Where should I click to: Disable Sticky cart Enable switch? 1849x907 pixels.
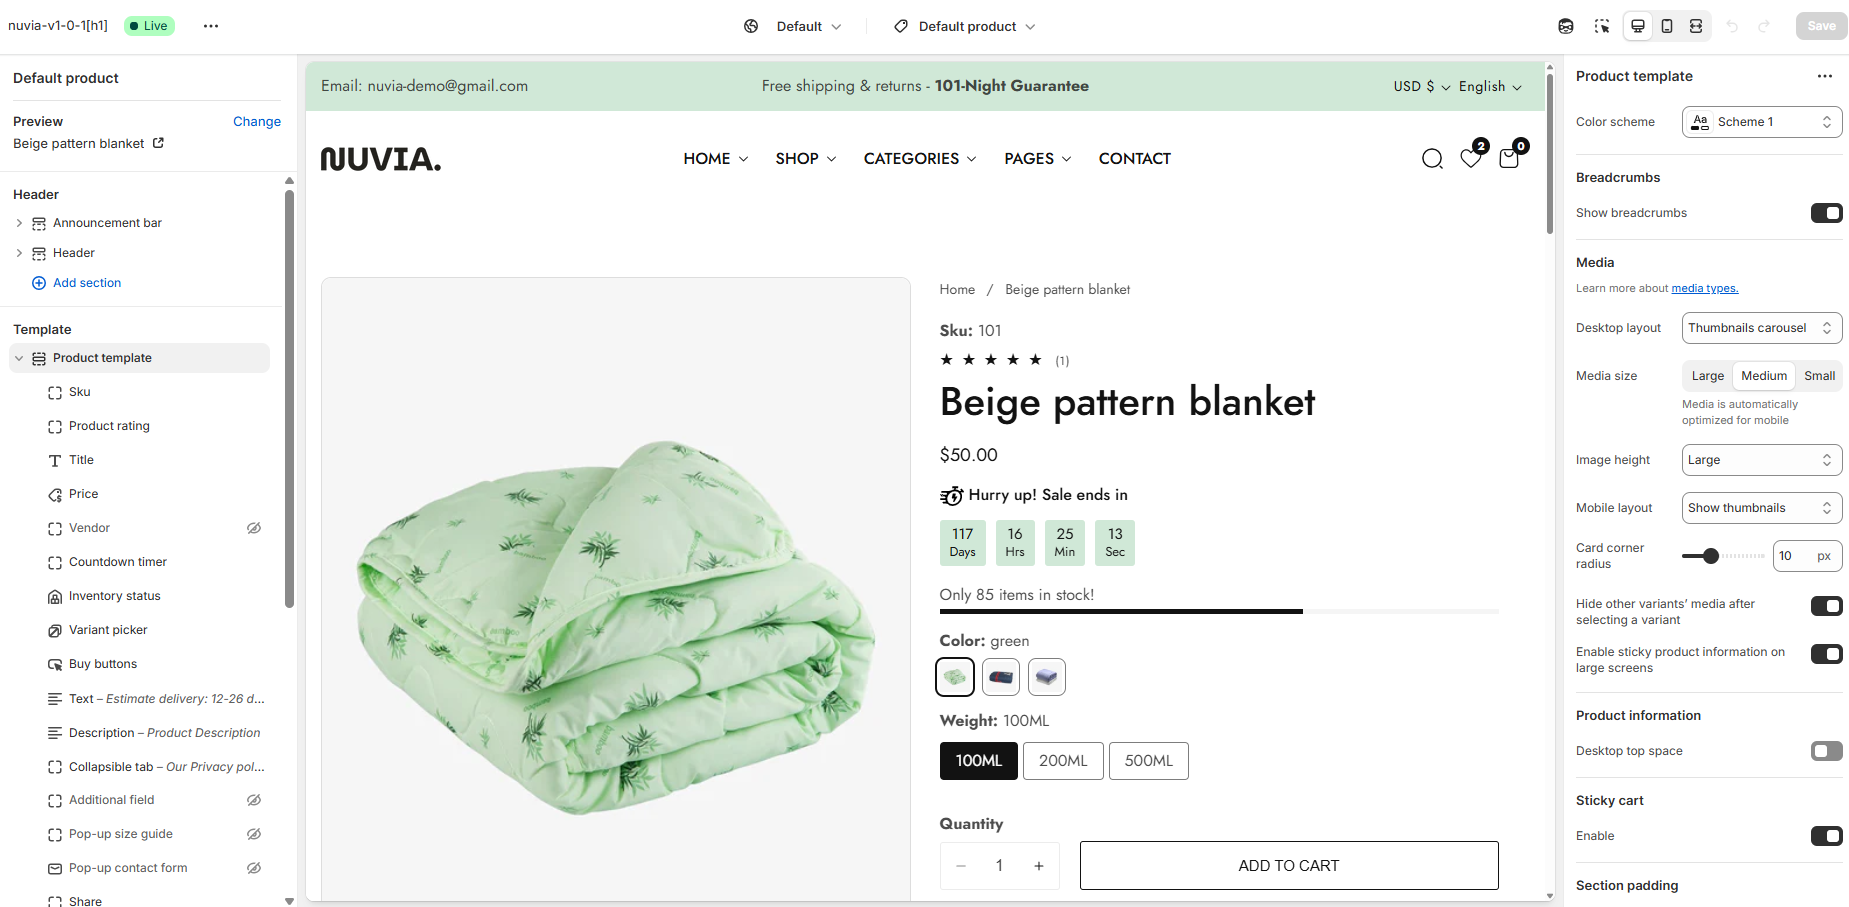(1826, 836)
